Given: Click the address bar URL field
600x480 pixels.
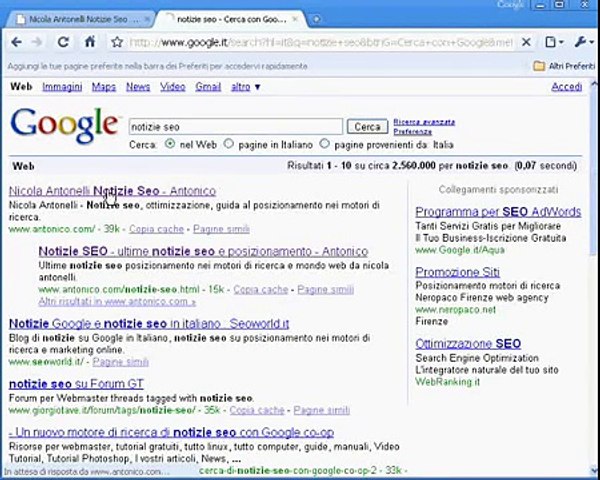Looking at the screenshot, I should click(321, 42).
